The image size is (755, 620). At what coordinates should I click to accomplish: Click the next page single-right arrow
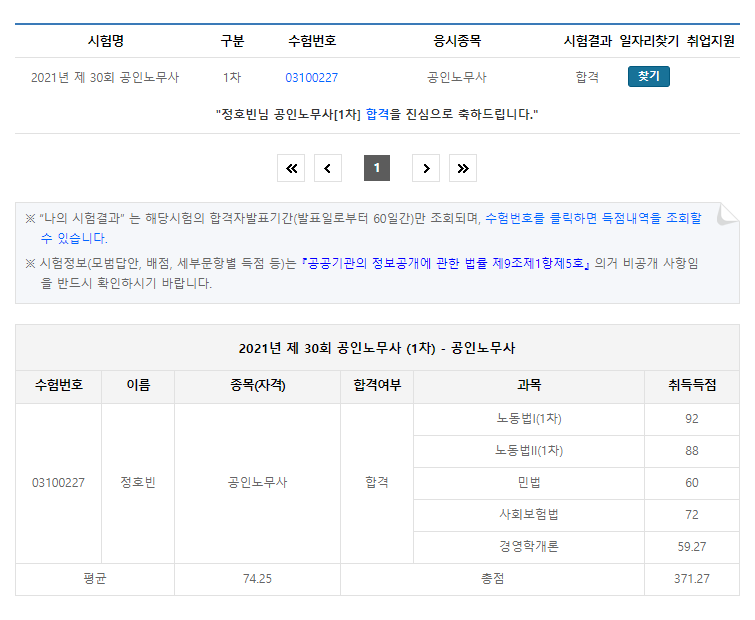tap(426, 168)
